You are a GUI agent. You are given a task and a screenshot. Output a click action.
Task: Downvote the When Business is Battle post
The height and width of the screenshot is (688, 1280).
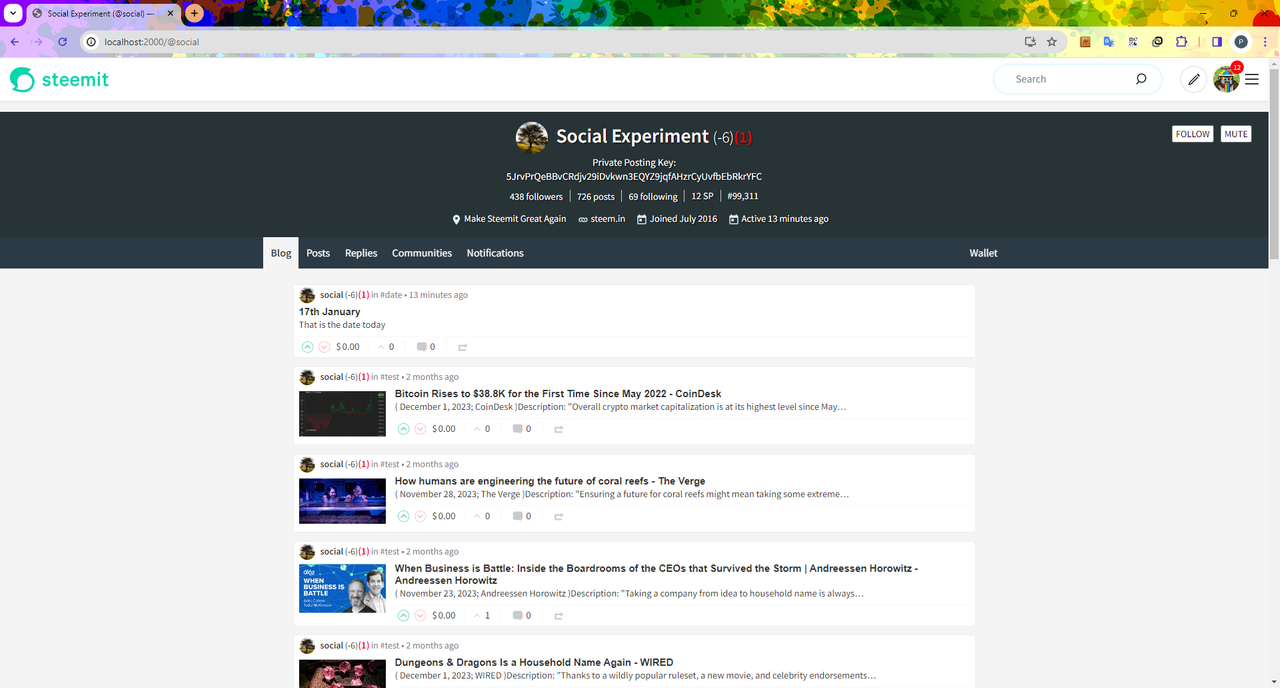pos(420,615)
